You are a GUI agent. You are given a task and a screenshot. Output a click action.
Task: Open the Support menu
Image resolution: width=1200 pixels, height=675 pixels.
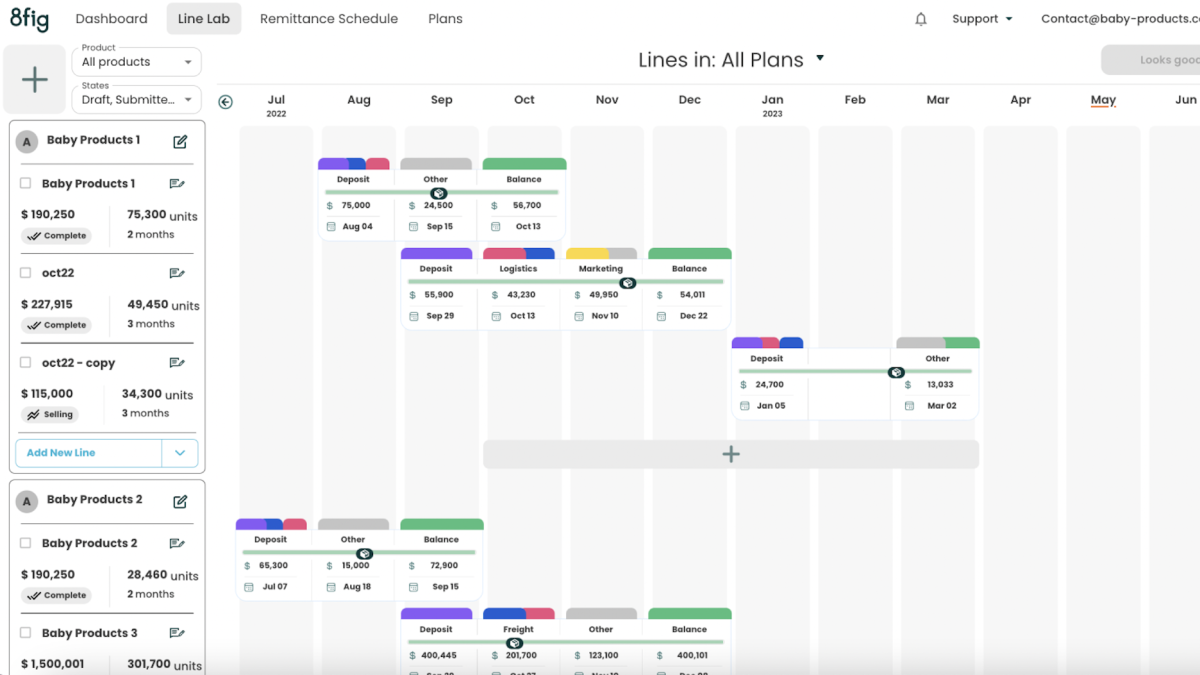982,19
